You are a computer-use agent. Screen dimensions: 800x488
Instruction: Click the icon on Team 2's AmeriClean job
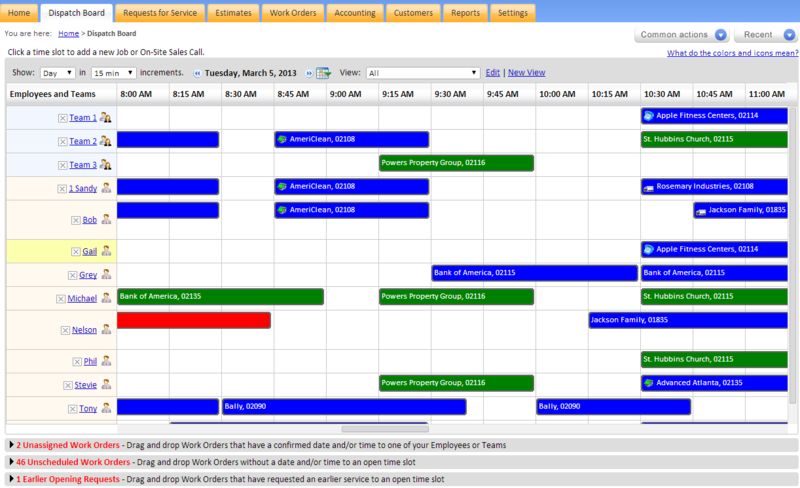[282, 139]
